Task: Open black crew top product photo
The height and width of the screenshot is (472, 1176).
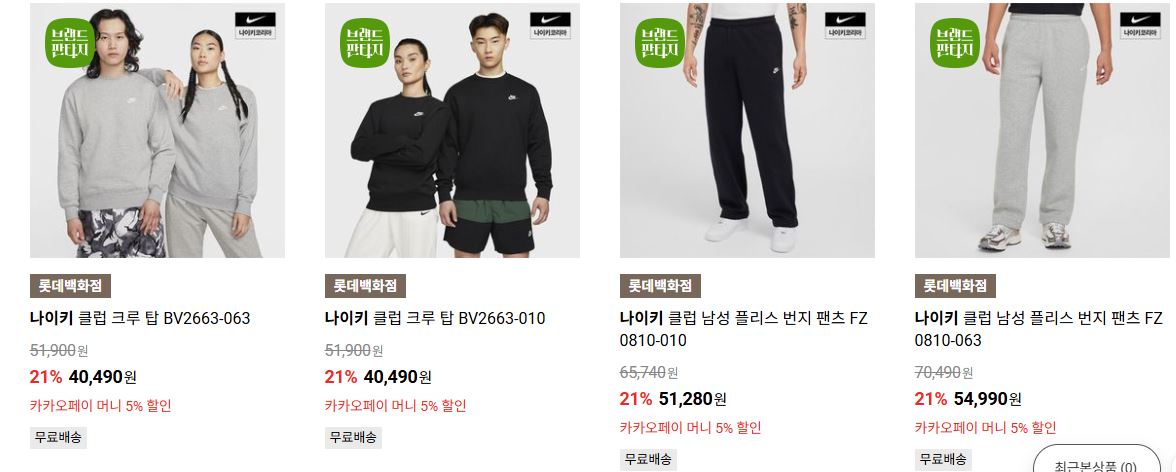Action: [452, 131]
